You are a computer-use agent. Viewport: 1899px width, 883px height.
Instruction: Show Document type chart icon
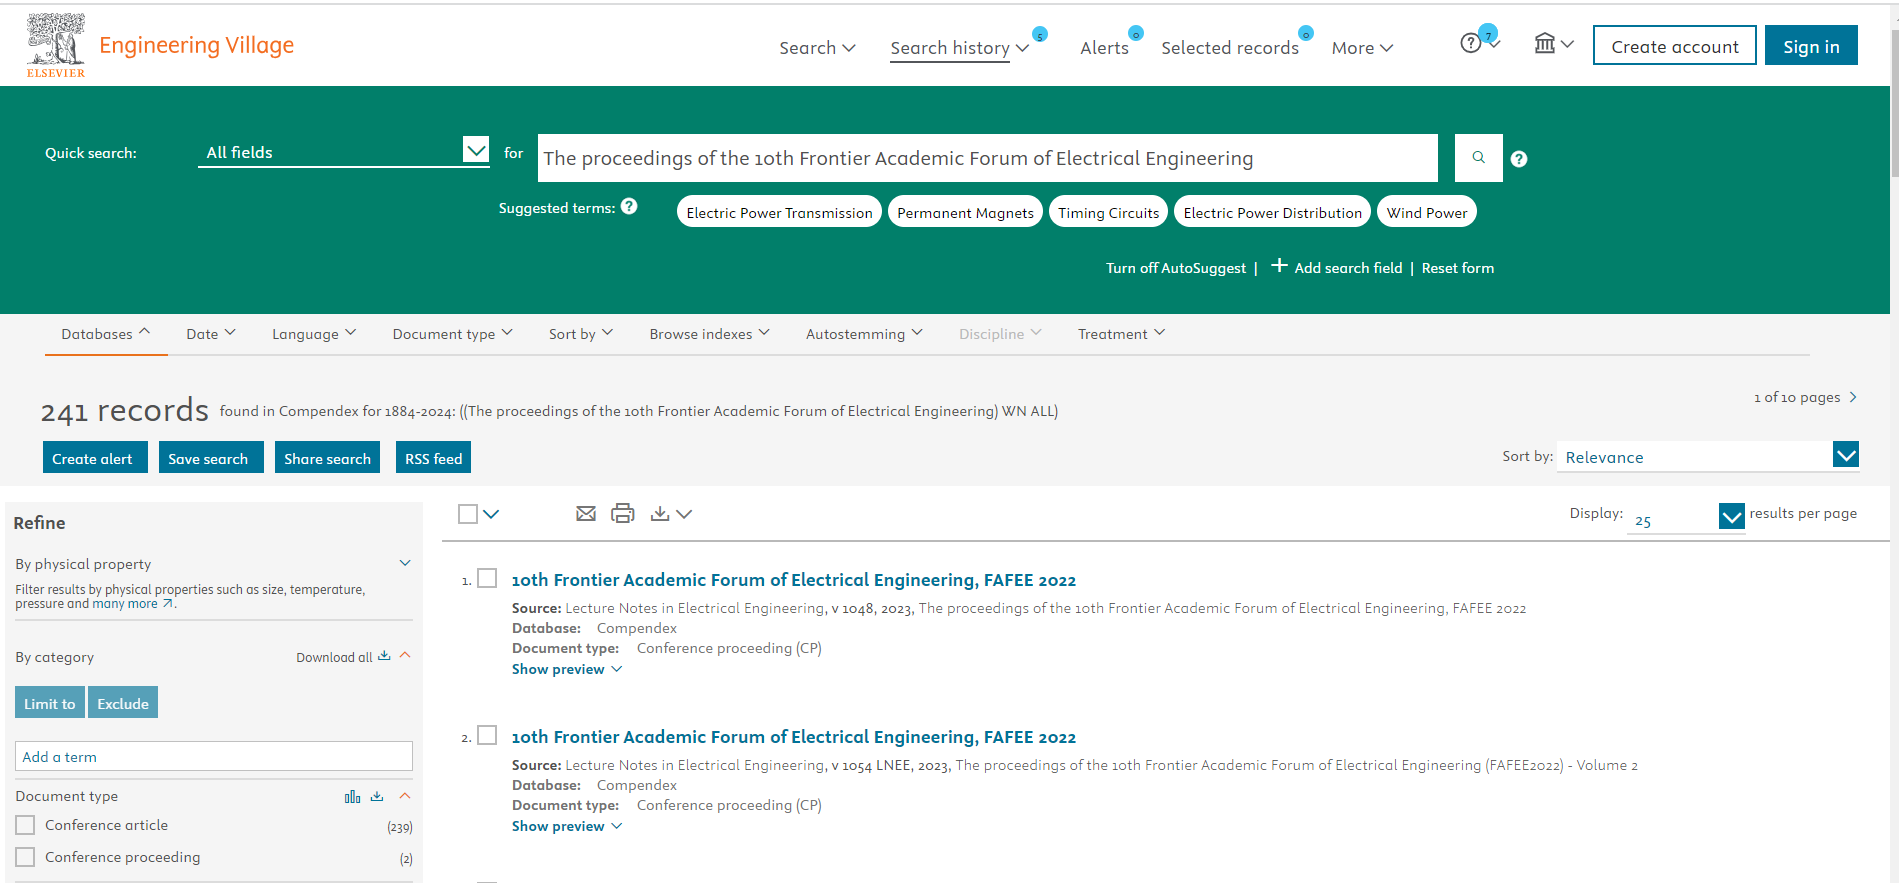[352, 797]
